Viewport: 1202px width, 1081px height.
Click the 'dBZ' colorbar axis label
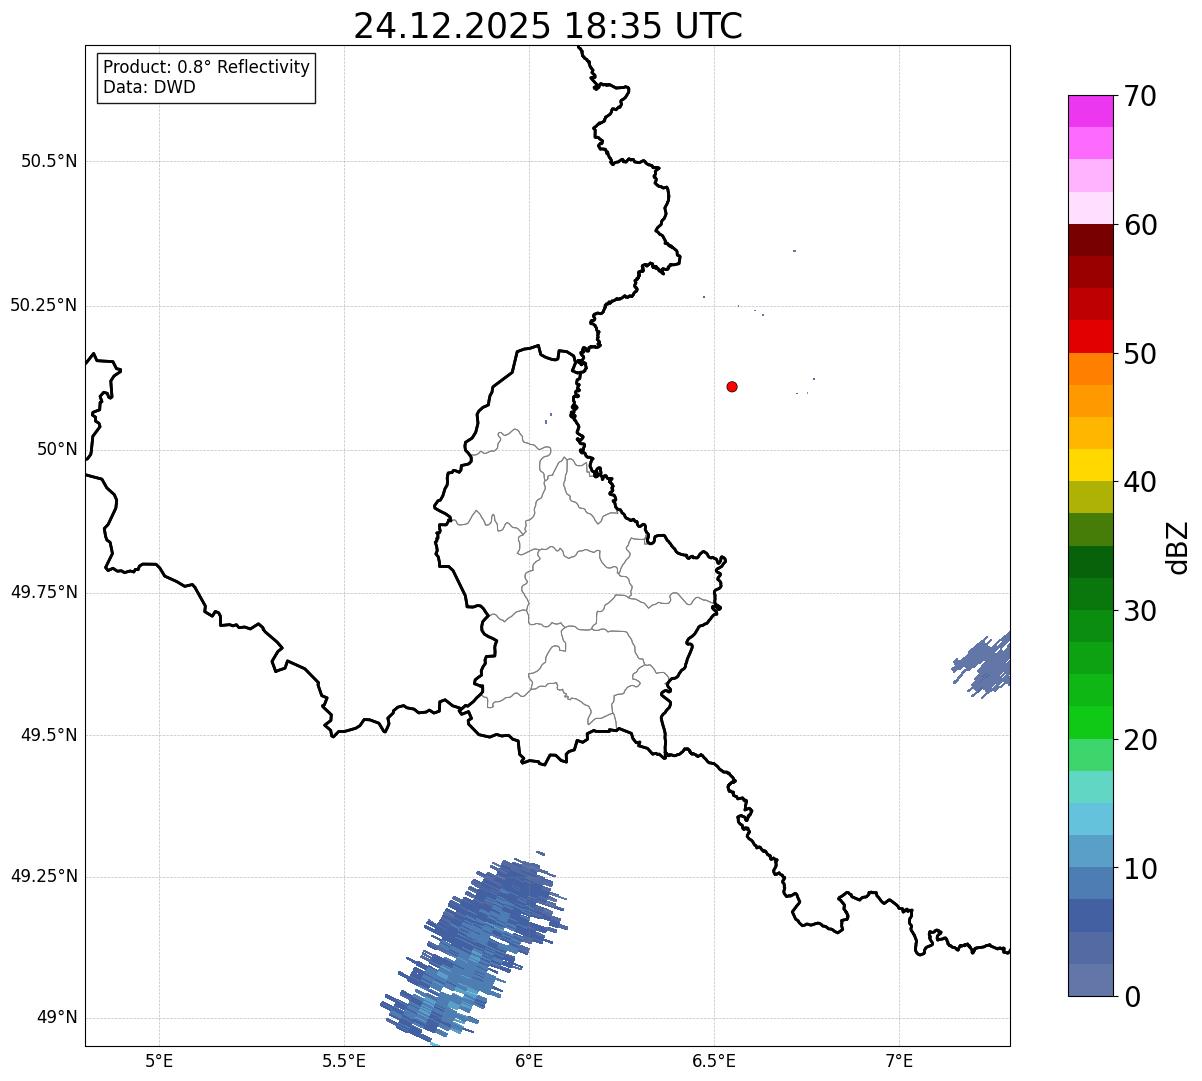[x=1178, y=546]
